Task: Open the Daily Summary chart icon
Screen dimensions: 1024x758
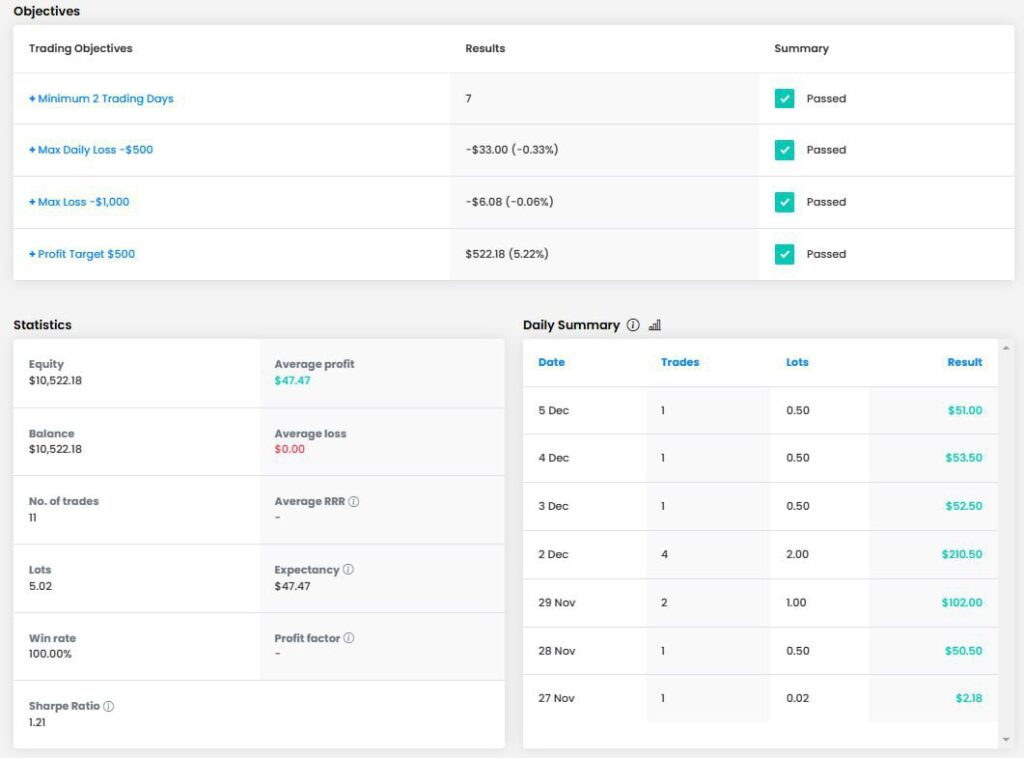Action: pos(655,324)
